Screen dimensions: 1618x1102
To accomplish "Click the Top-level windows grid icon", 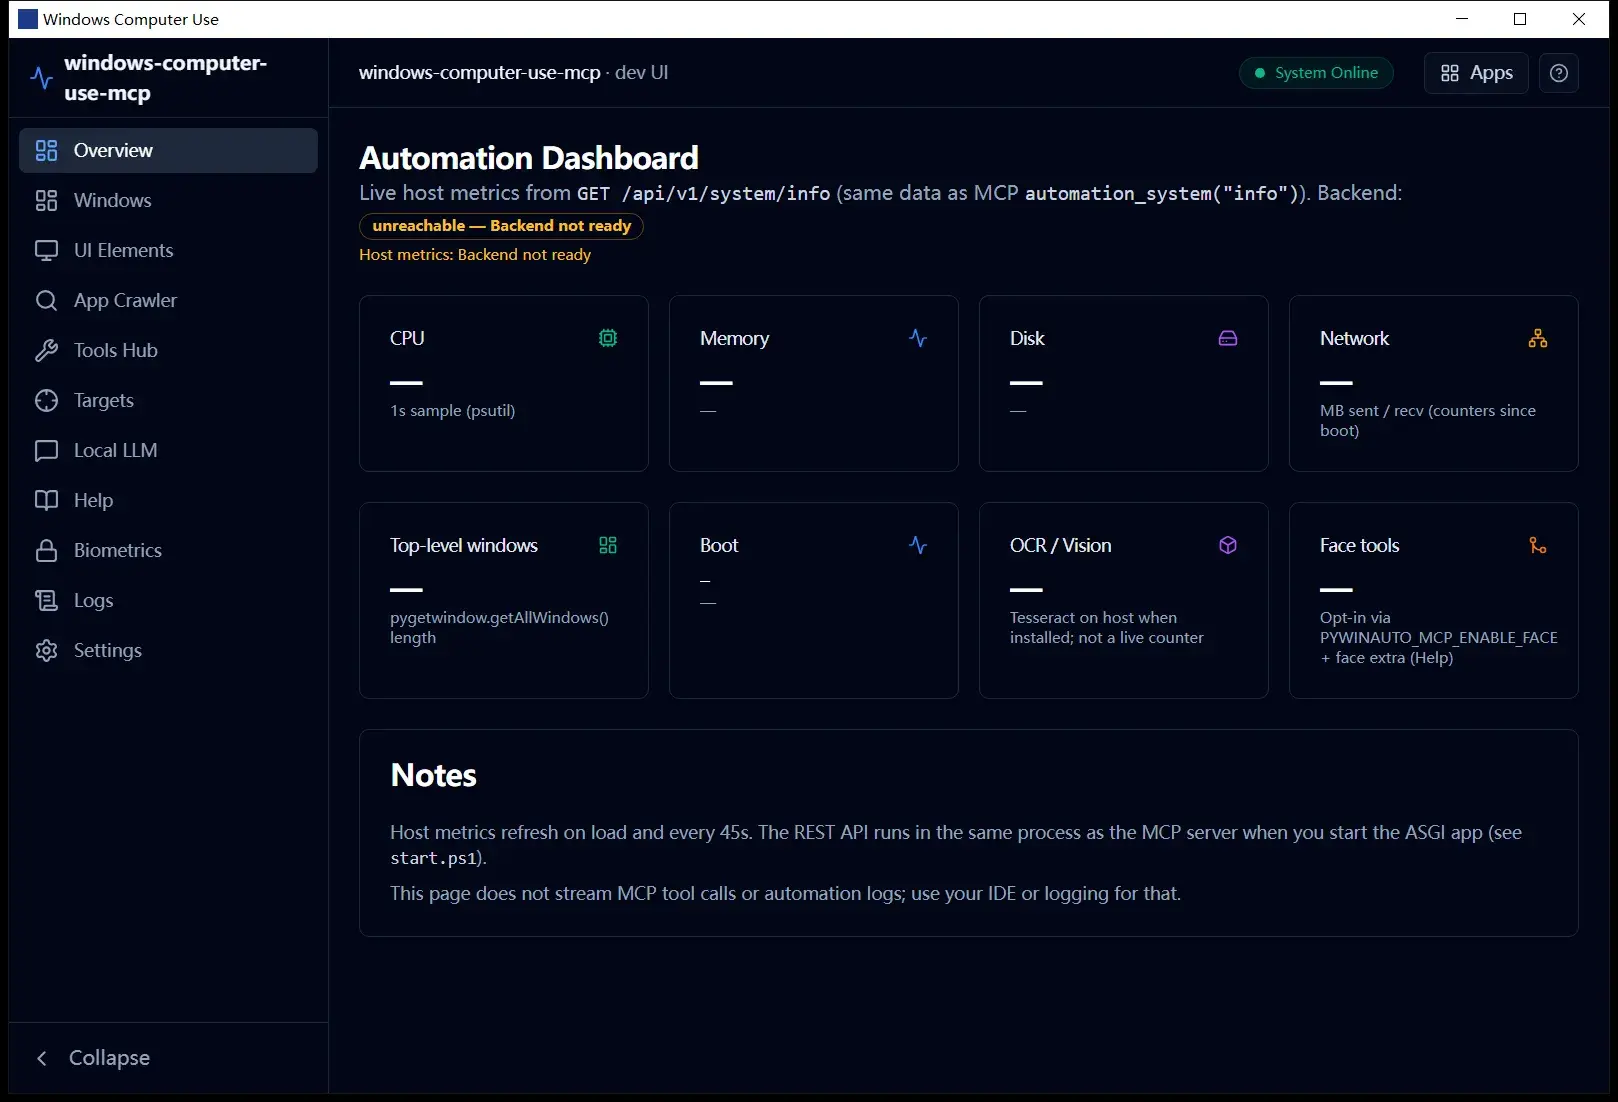I will pyautogui.click(x=608, y=545).
